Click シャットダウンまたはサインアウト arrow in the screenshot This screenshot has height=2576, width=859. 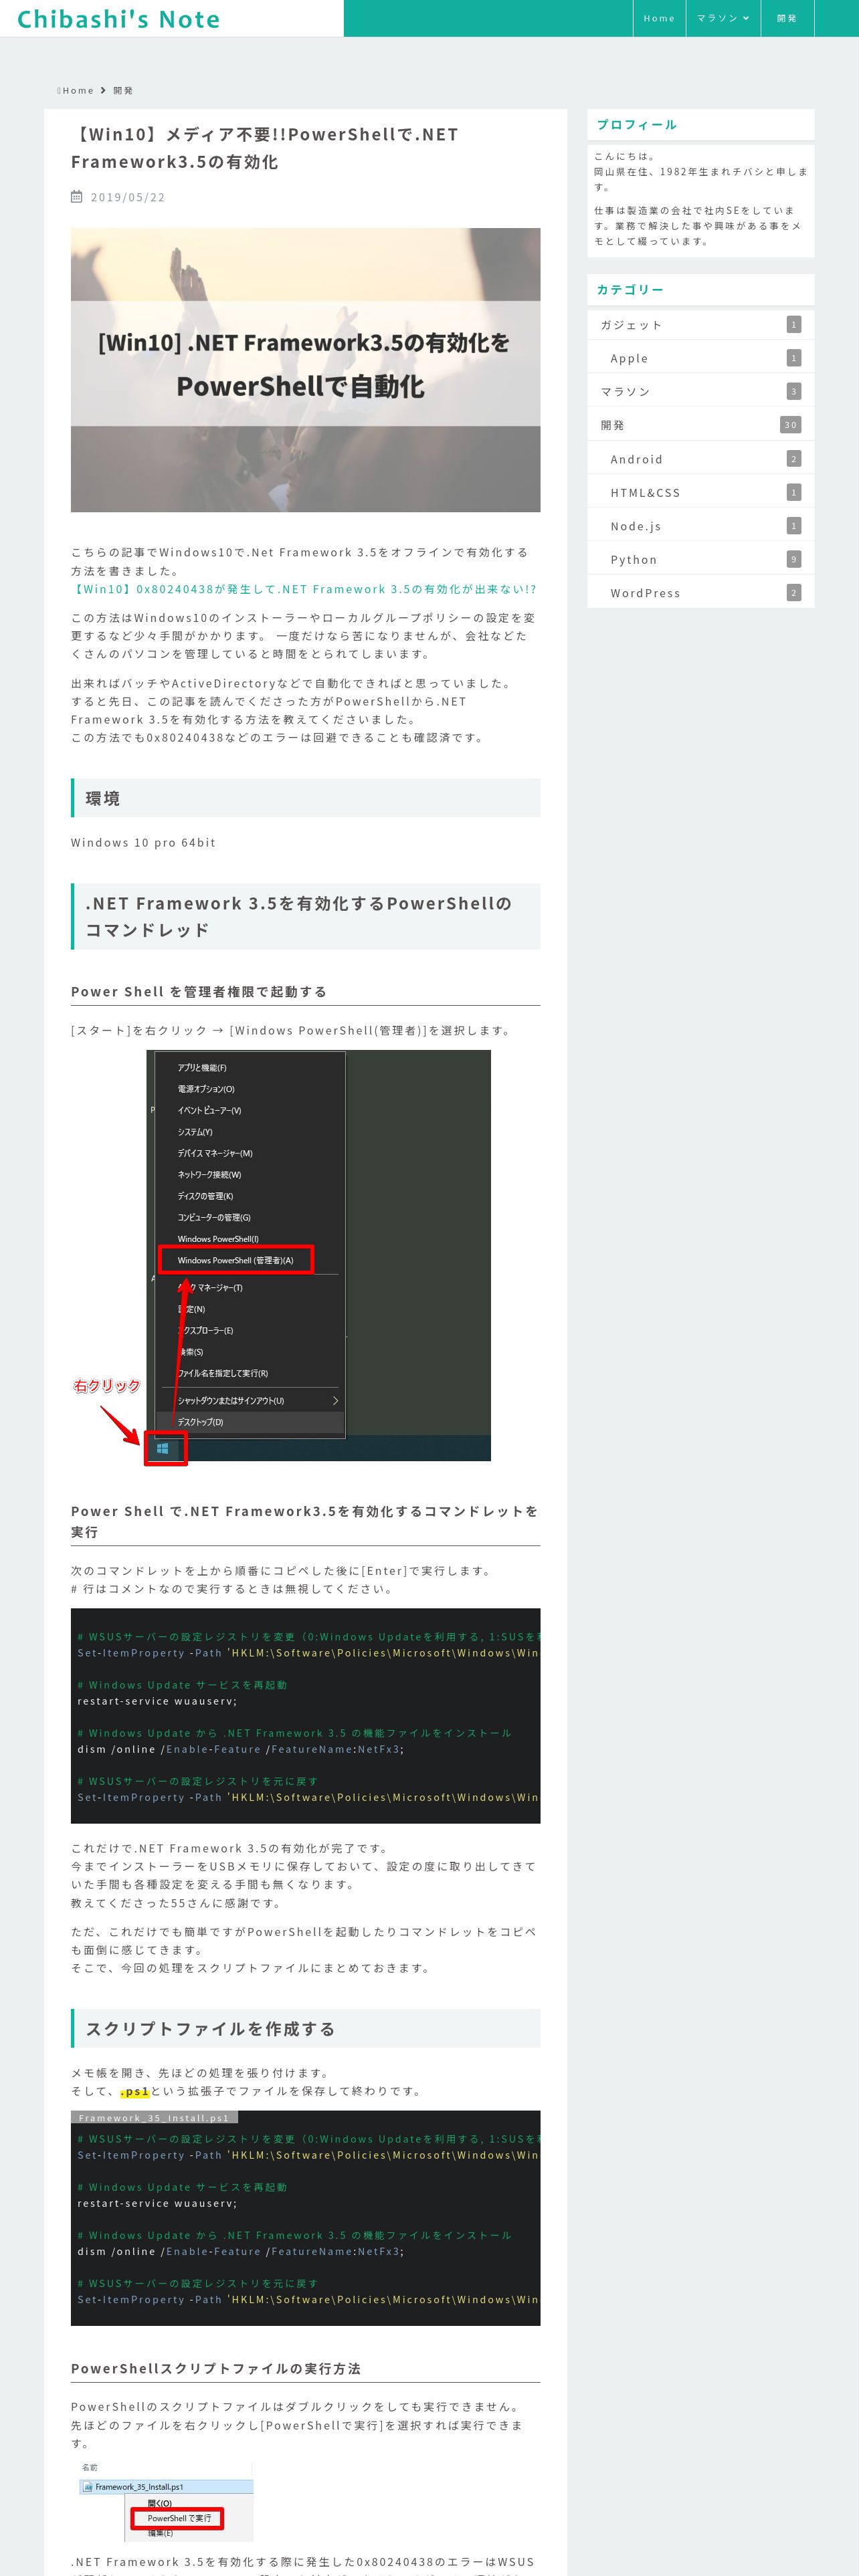[335, 1400]
